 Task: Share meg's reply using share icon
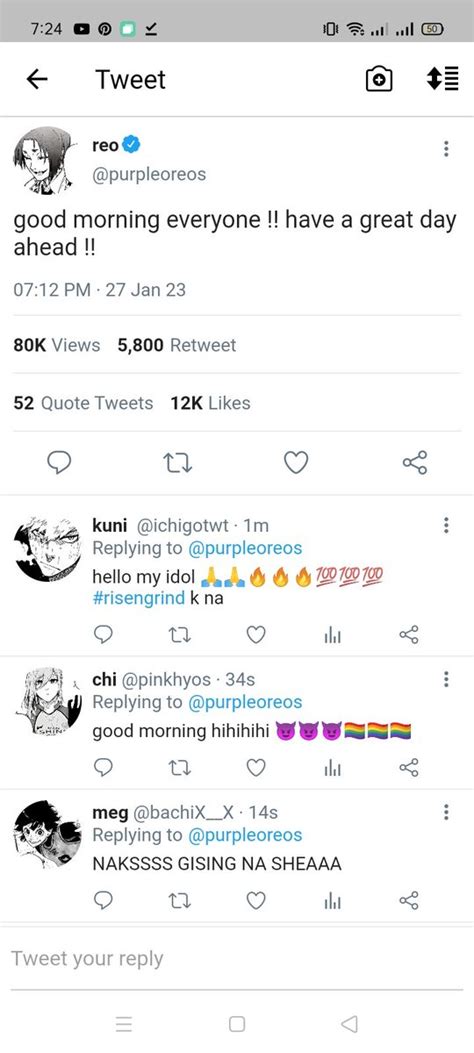[x=409, y=901]
